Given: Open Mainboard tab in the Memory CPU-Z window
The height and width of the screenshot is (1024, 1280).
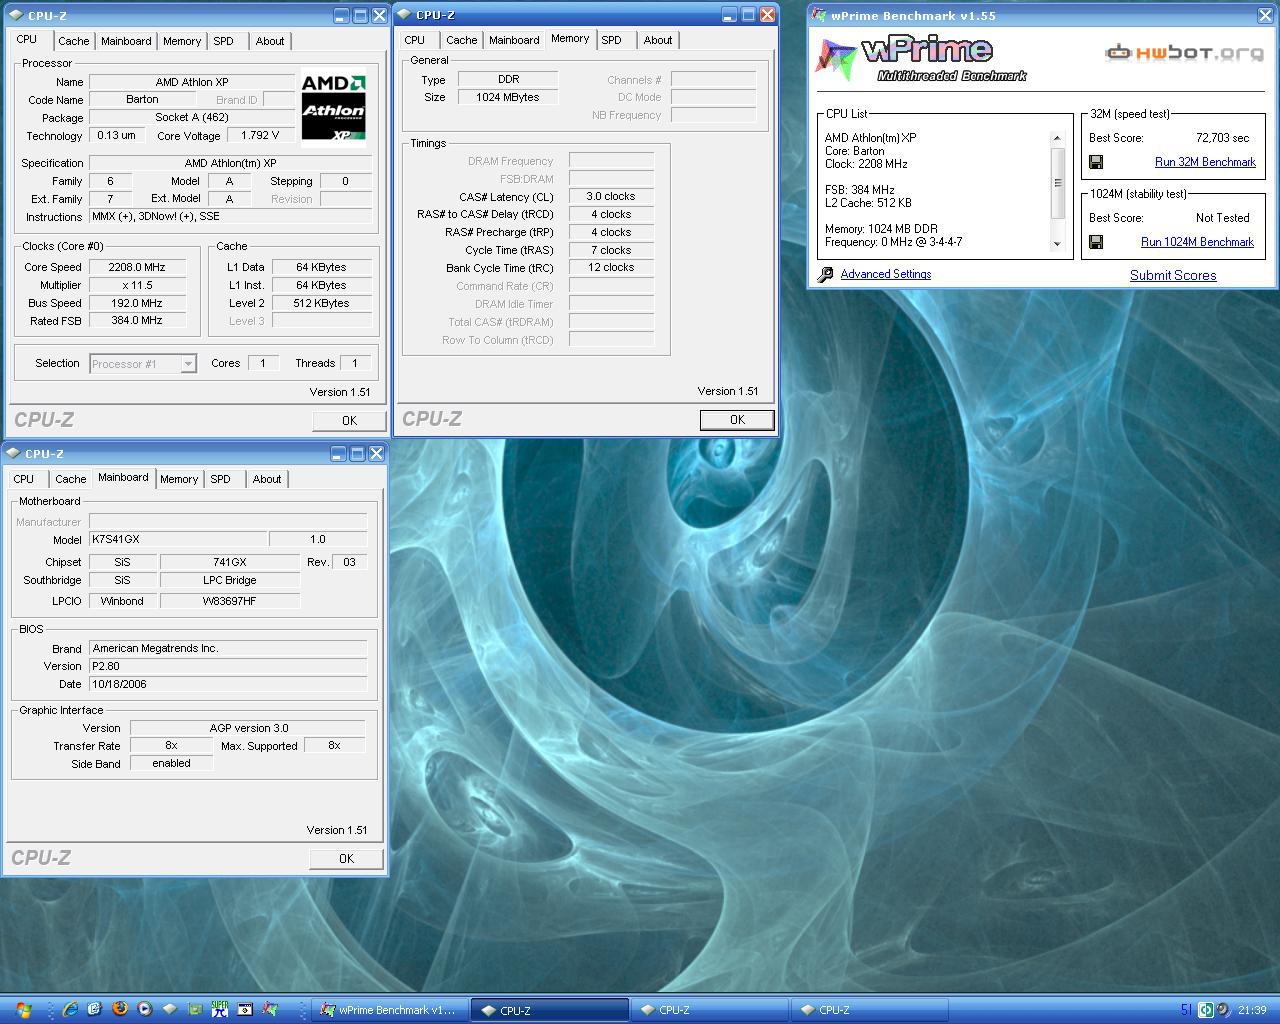Looking at the screenshot, I should (x=514, y=40).
